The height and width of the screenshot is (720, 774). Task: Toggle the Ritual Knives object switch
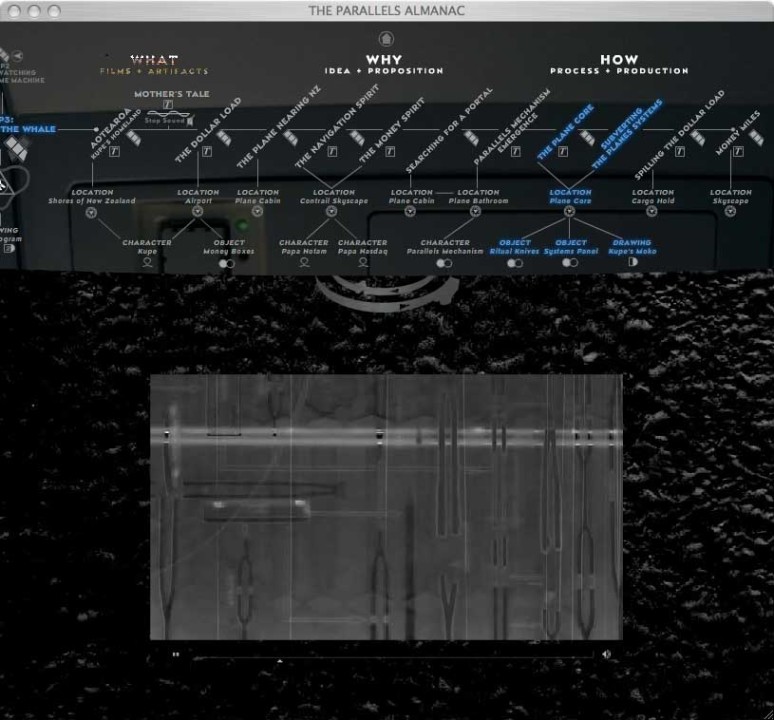point(515,264)
